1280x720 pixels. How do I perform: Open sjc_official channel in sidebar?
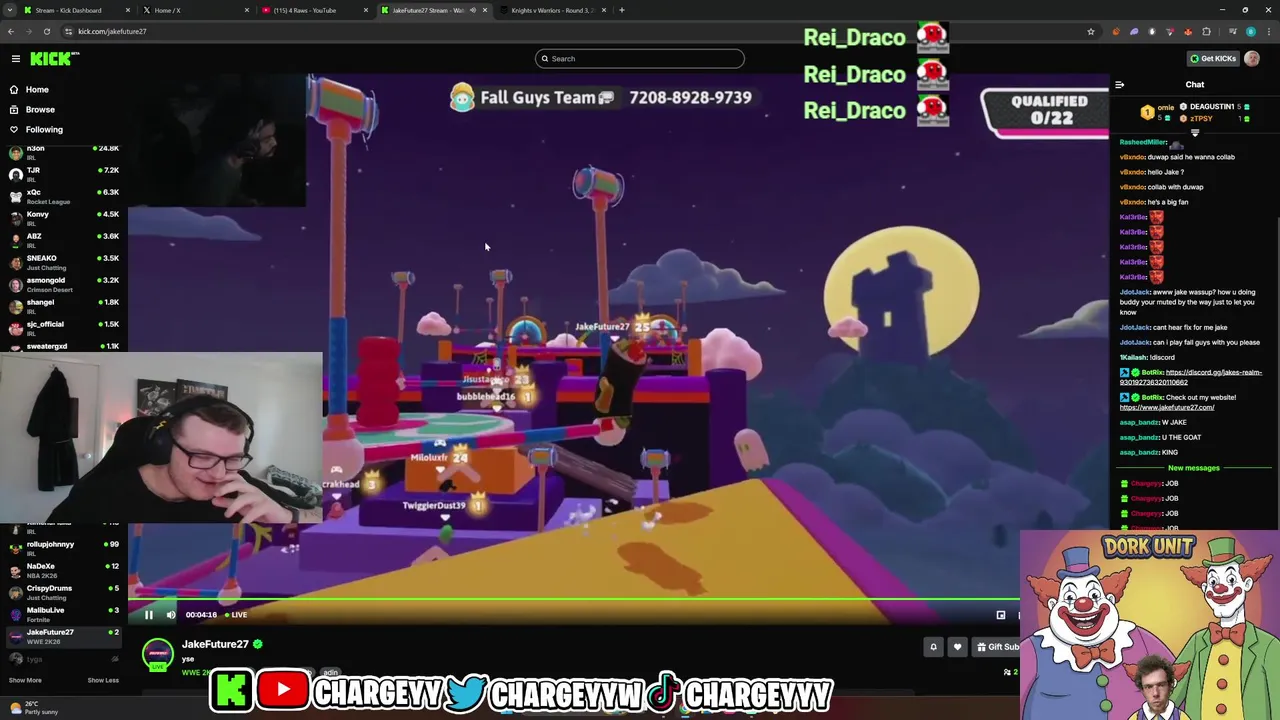pyautogui.click(x=62, y=328)
